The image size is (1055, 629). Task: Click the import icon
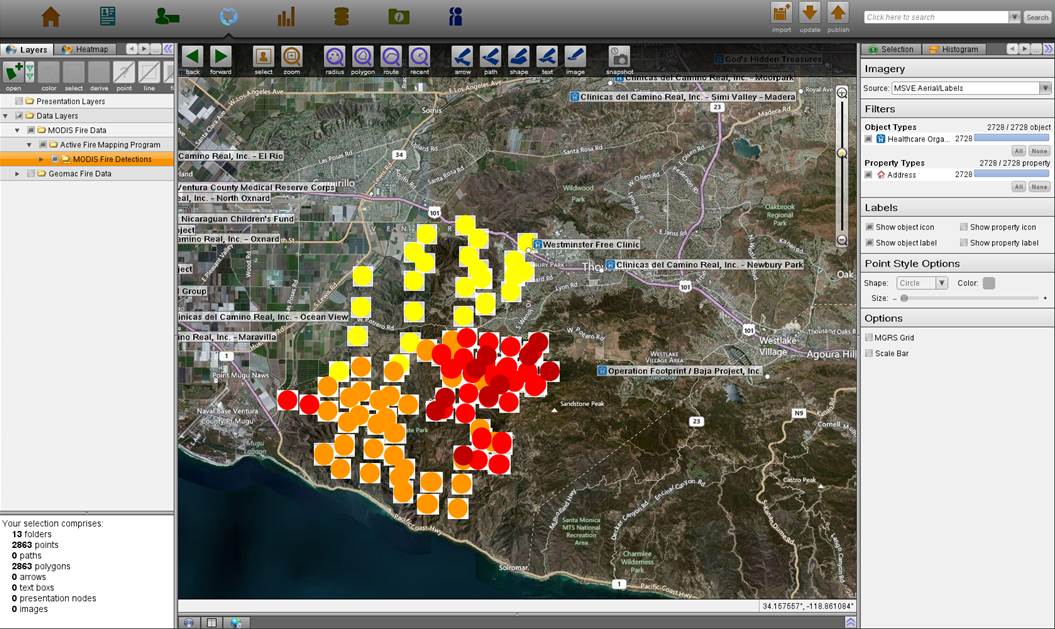781,14
